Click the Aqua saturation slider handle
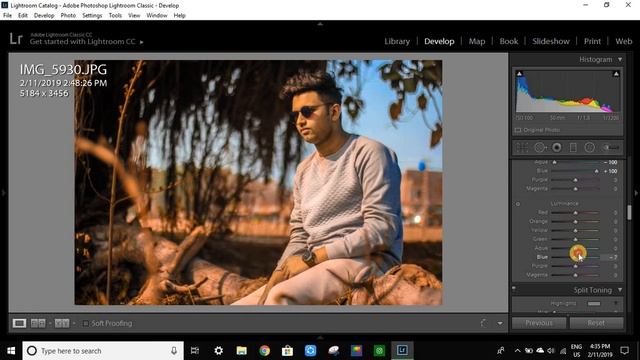This screenshot has height=360, width=640. pyautogui.click(x=554, y=162)
